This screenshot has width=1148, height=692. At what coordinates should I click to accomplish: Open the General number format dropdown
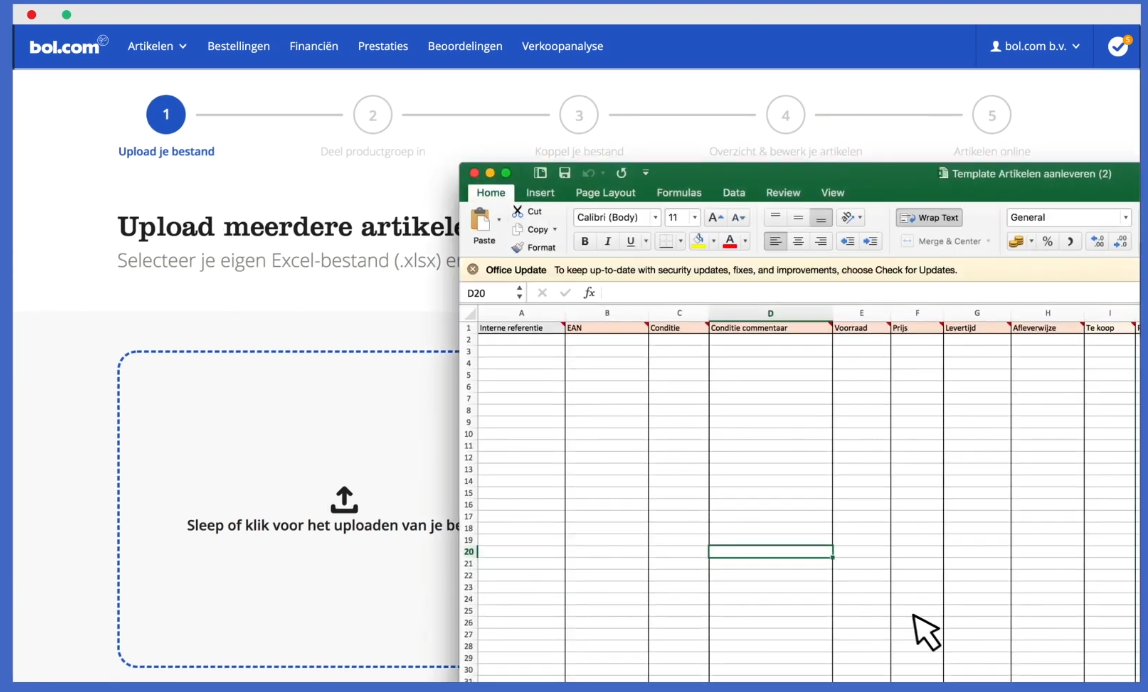click(x=1125, y=217)
